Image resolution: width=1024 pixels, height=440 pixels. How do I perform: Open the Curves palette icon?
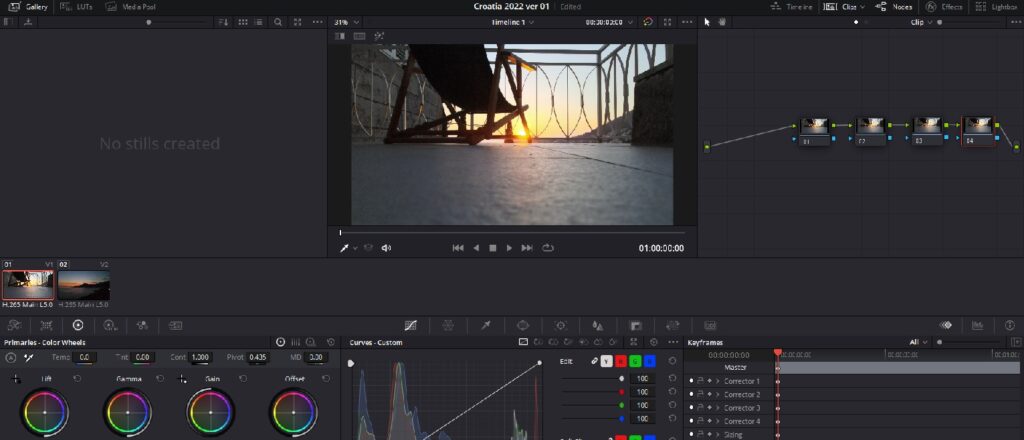coord(410,325)
